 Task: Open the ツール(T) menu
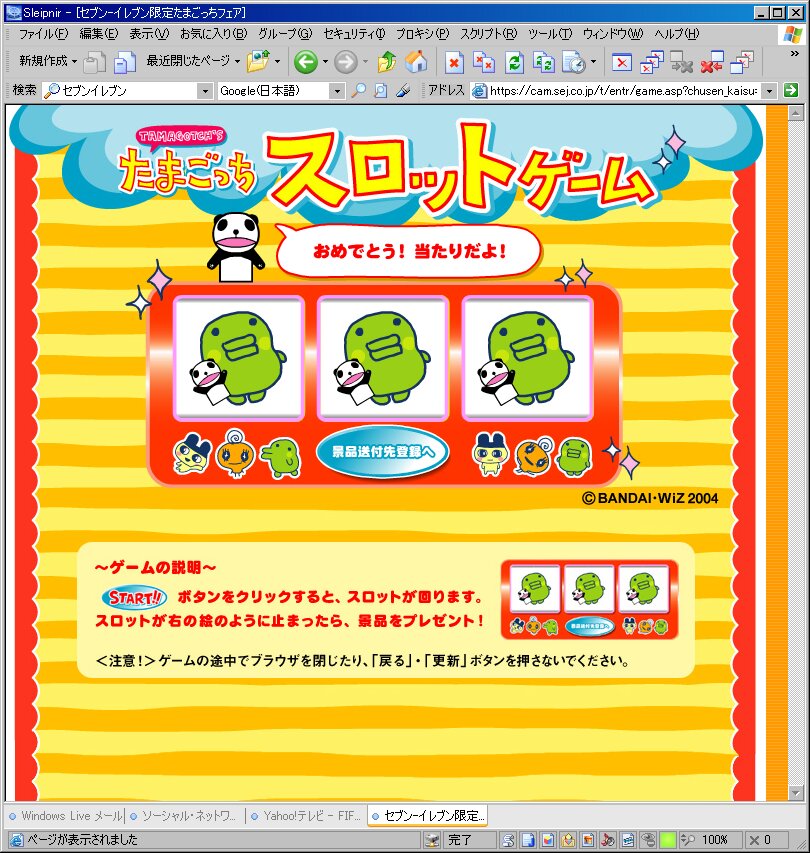pyautogui.click(x=549, y=34)
